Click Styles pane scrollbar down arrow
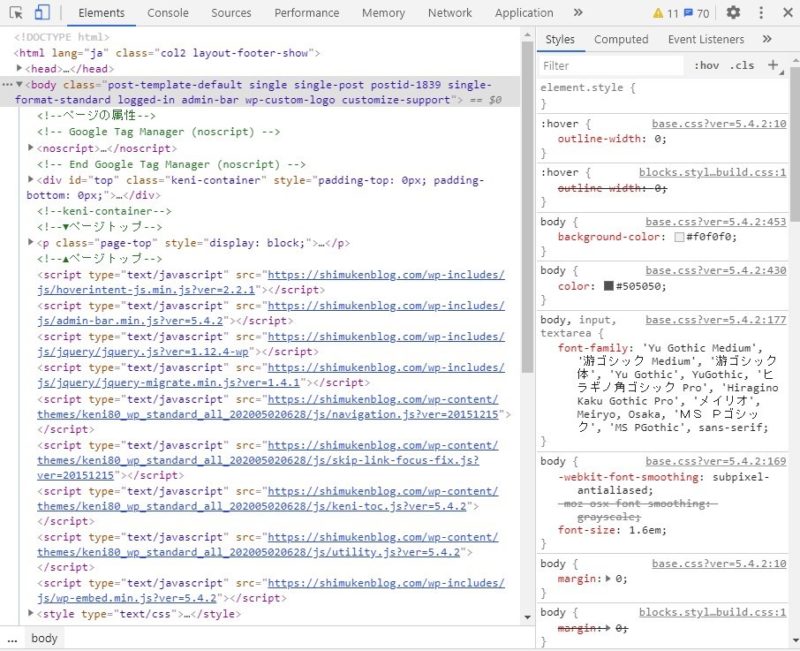This screenshot has height=651, width=800. click(x=795, y=640)
